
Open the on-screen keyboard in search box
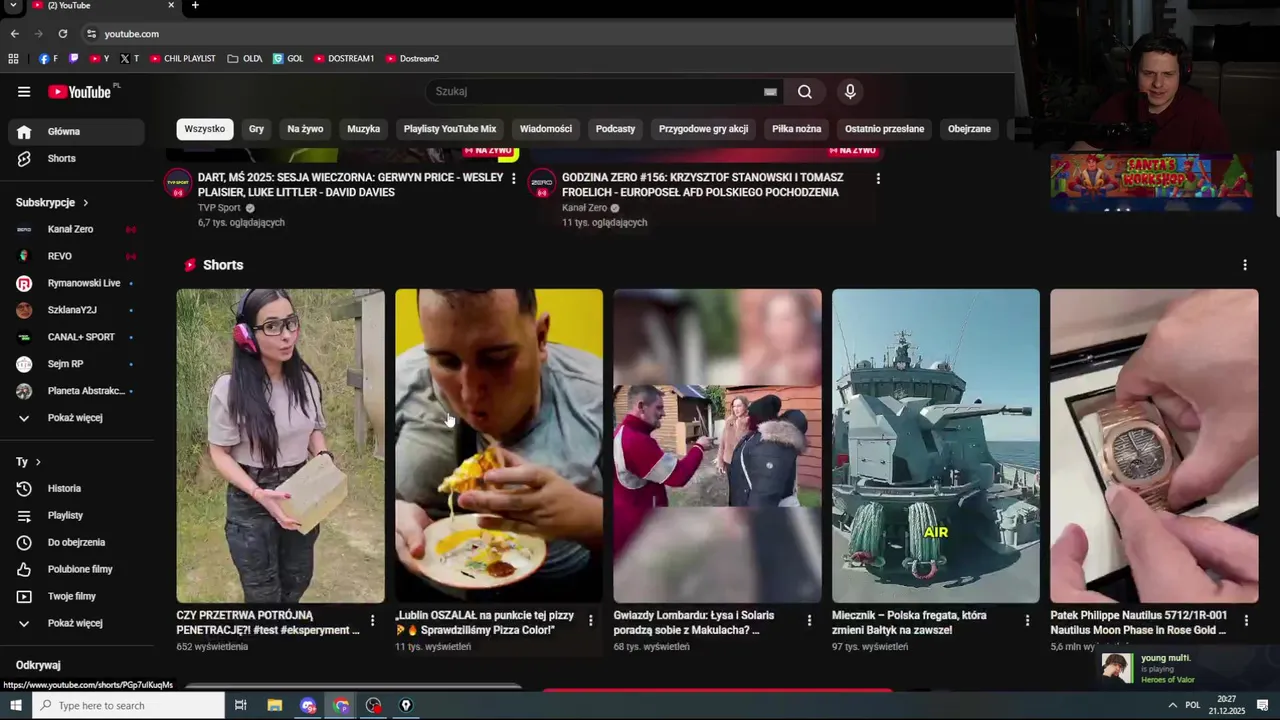tap(770, 92)
